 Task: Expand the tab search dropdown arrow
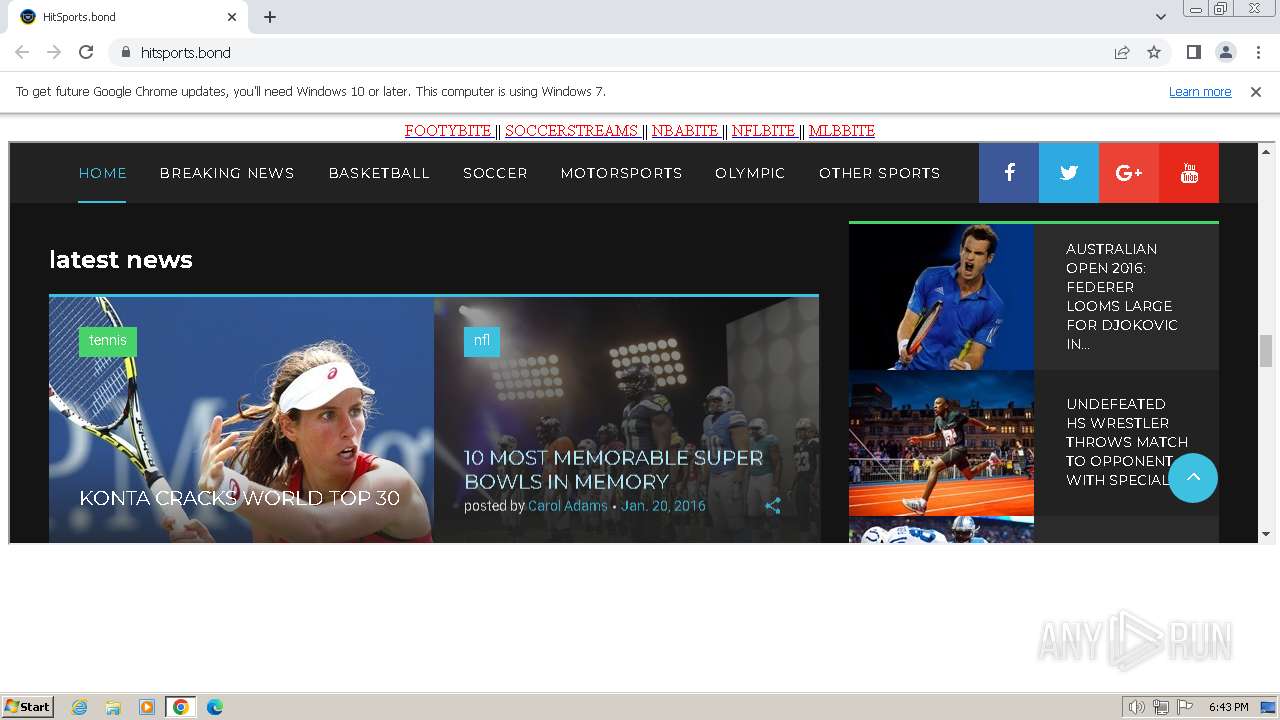1161,16
